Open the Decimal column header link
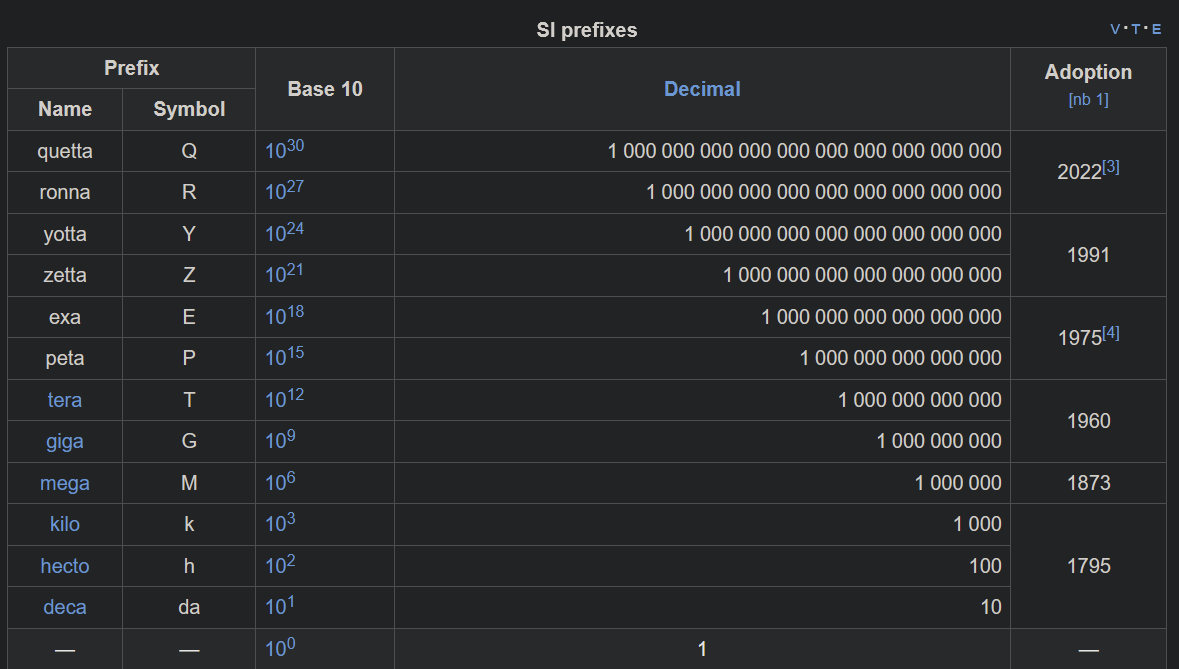 coord(702,89)
